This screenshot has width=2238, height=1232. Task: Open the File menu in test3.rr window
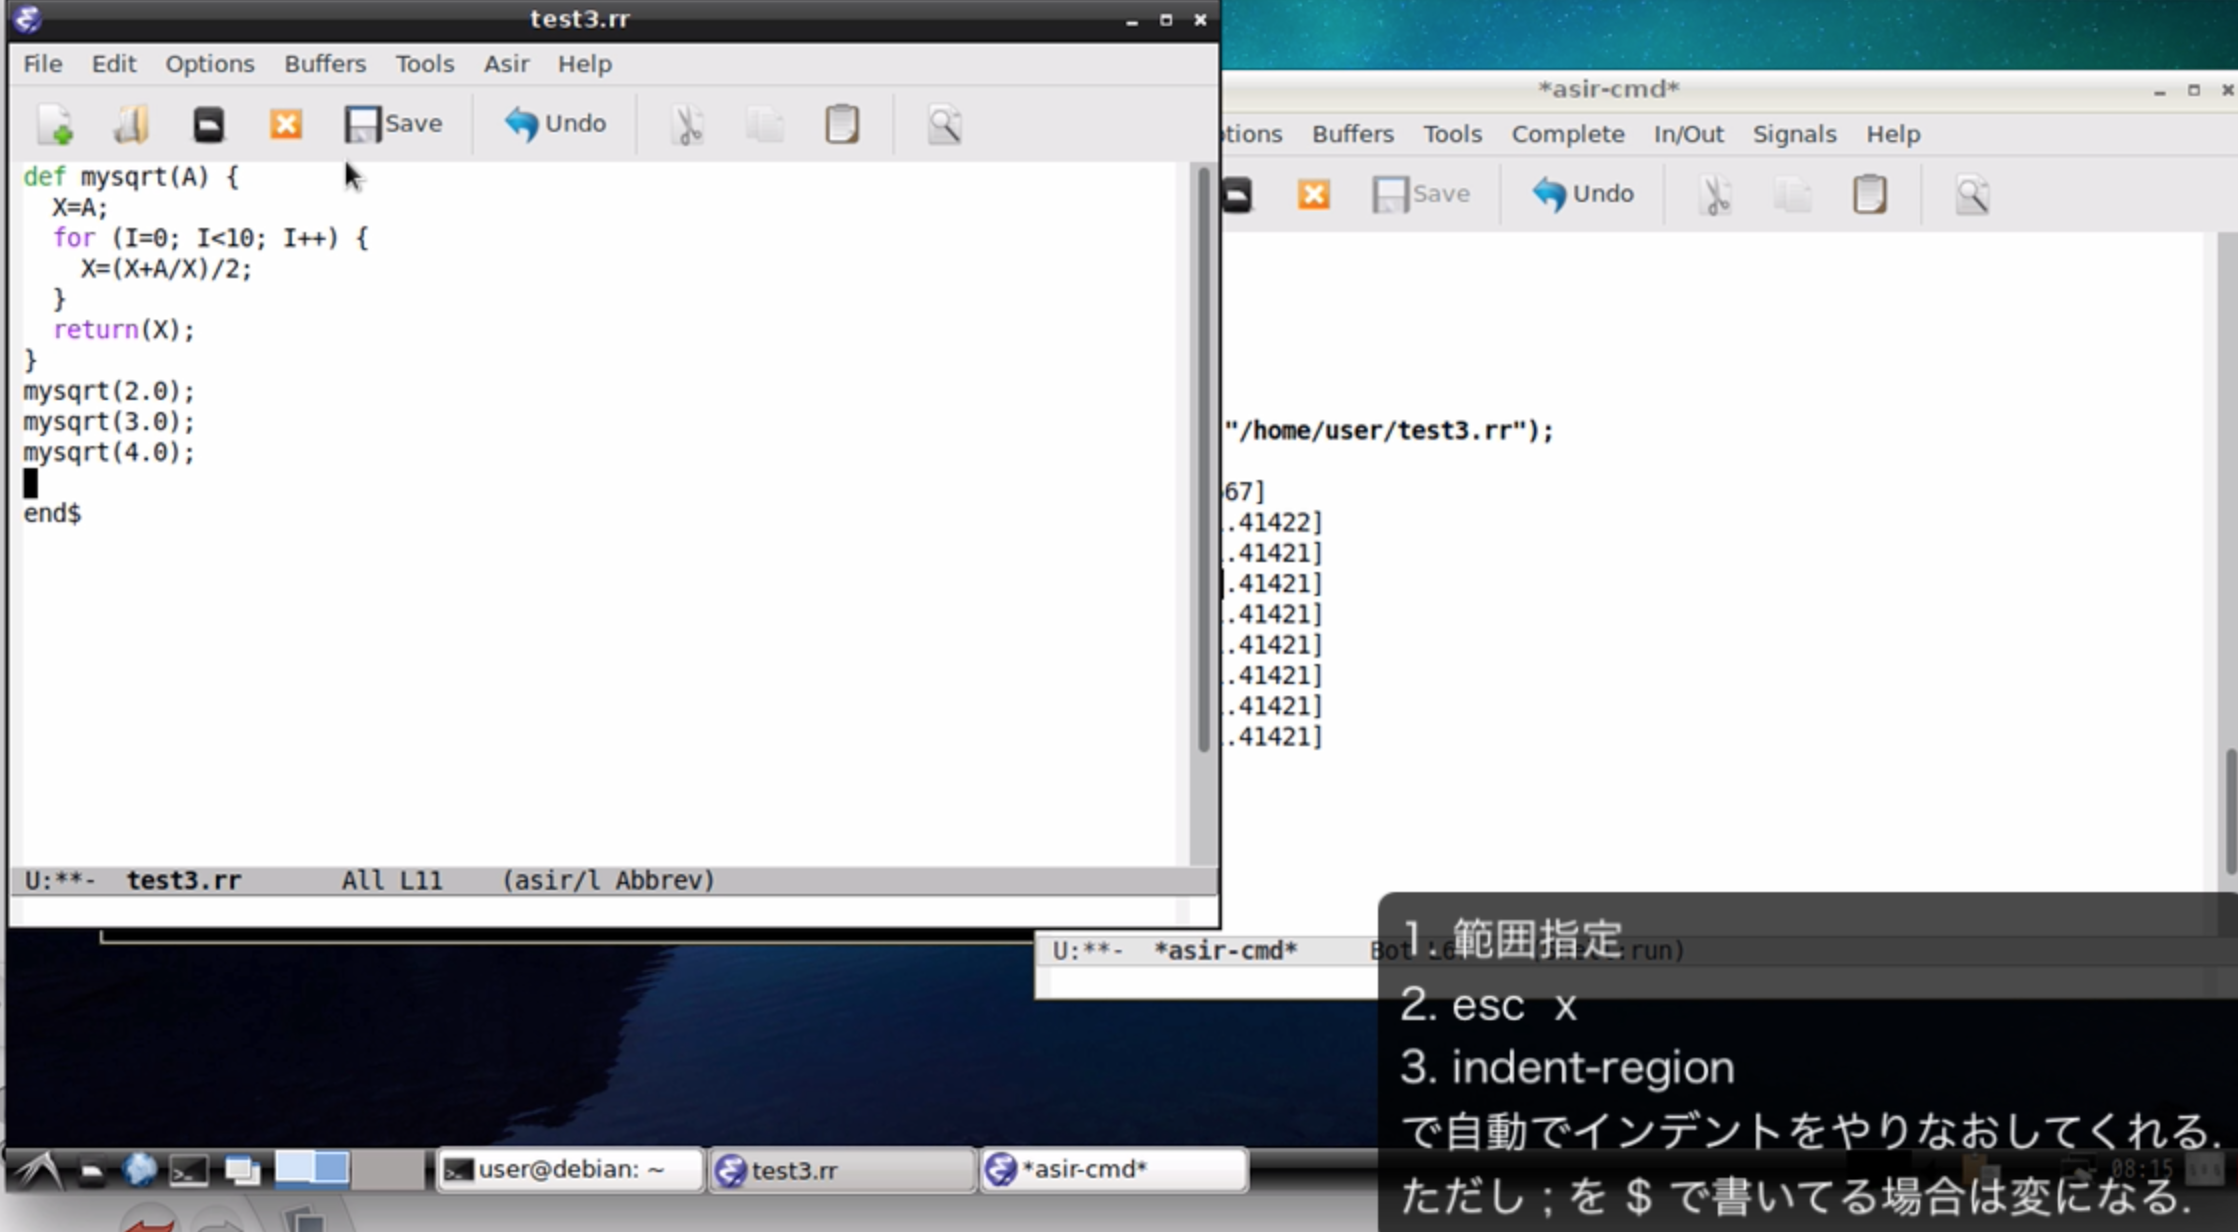click(x=42, y=64)
